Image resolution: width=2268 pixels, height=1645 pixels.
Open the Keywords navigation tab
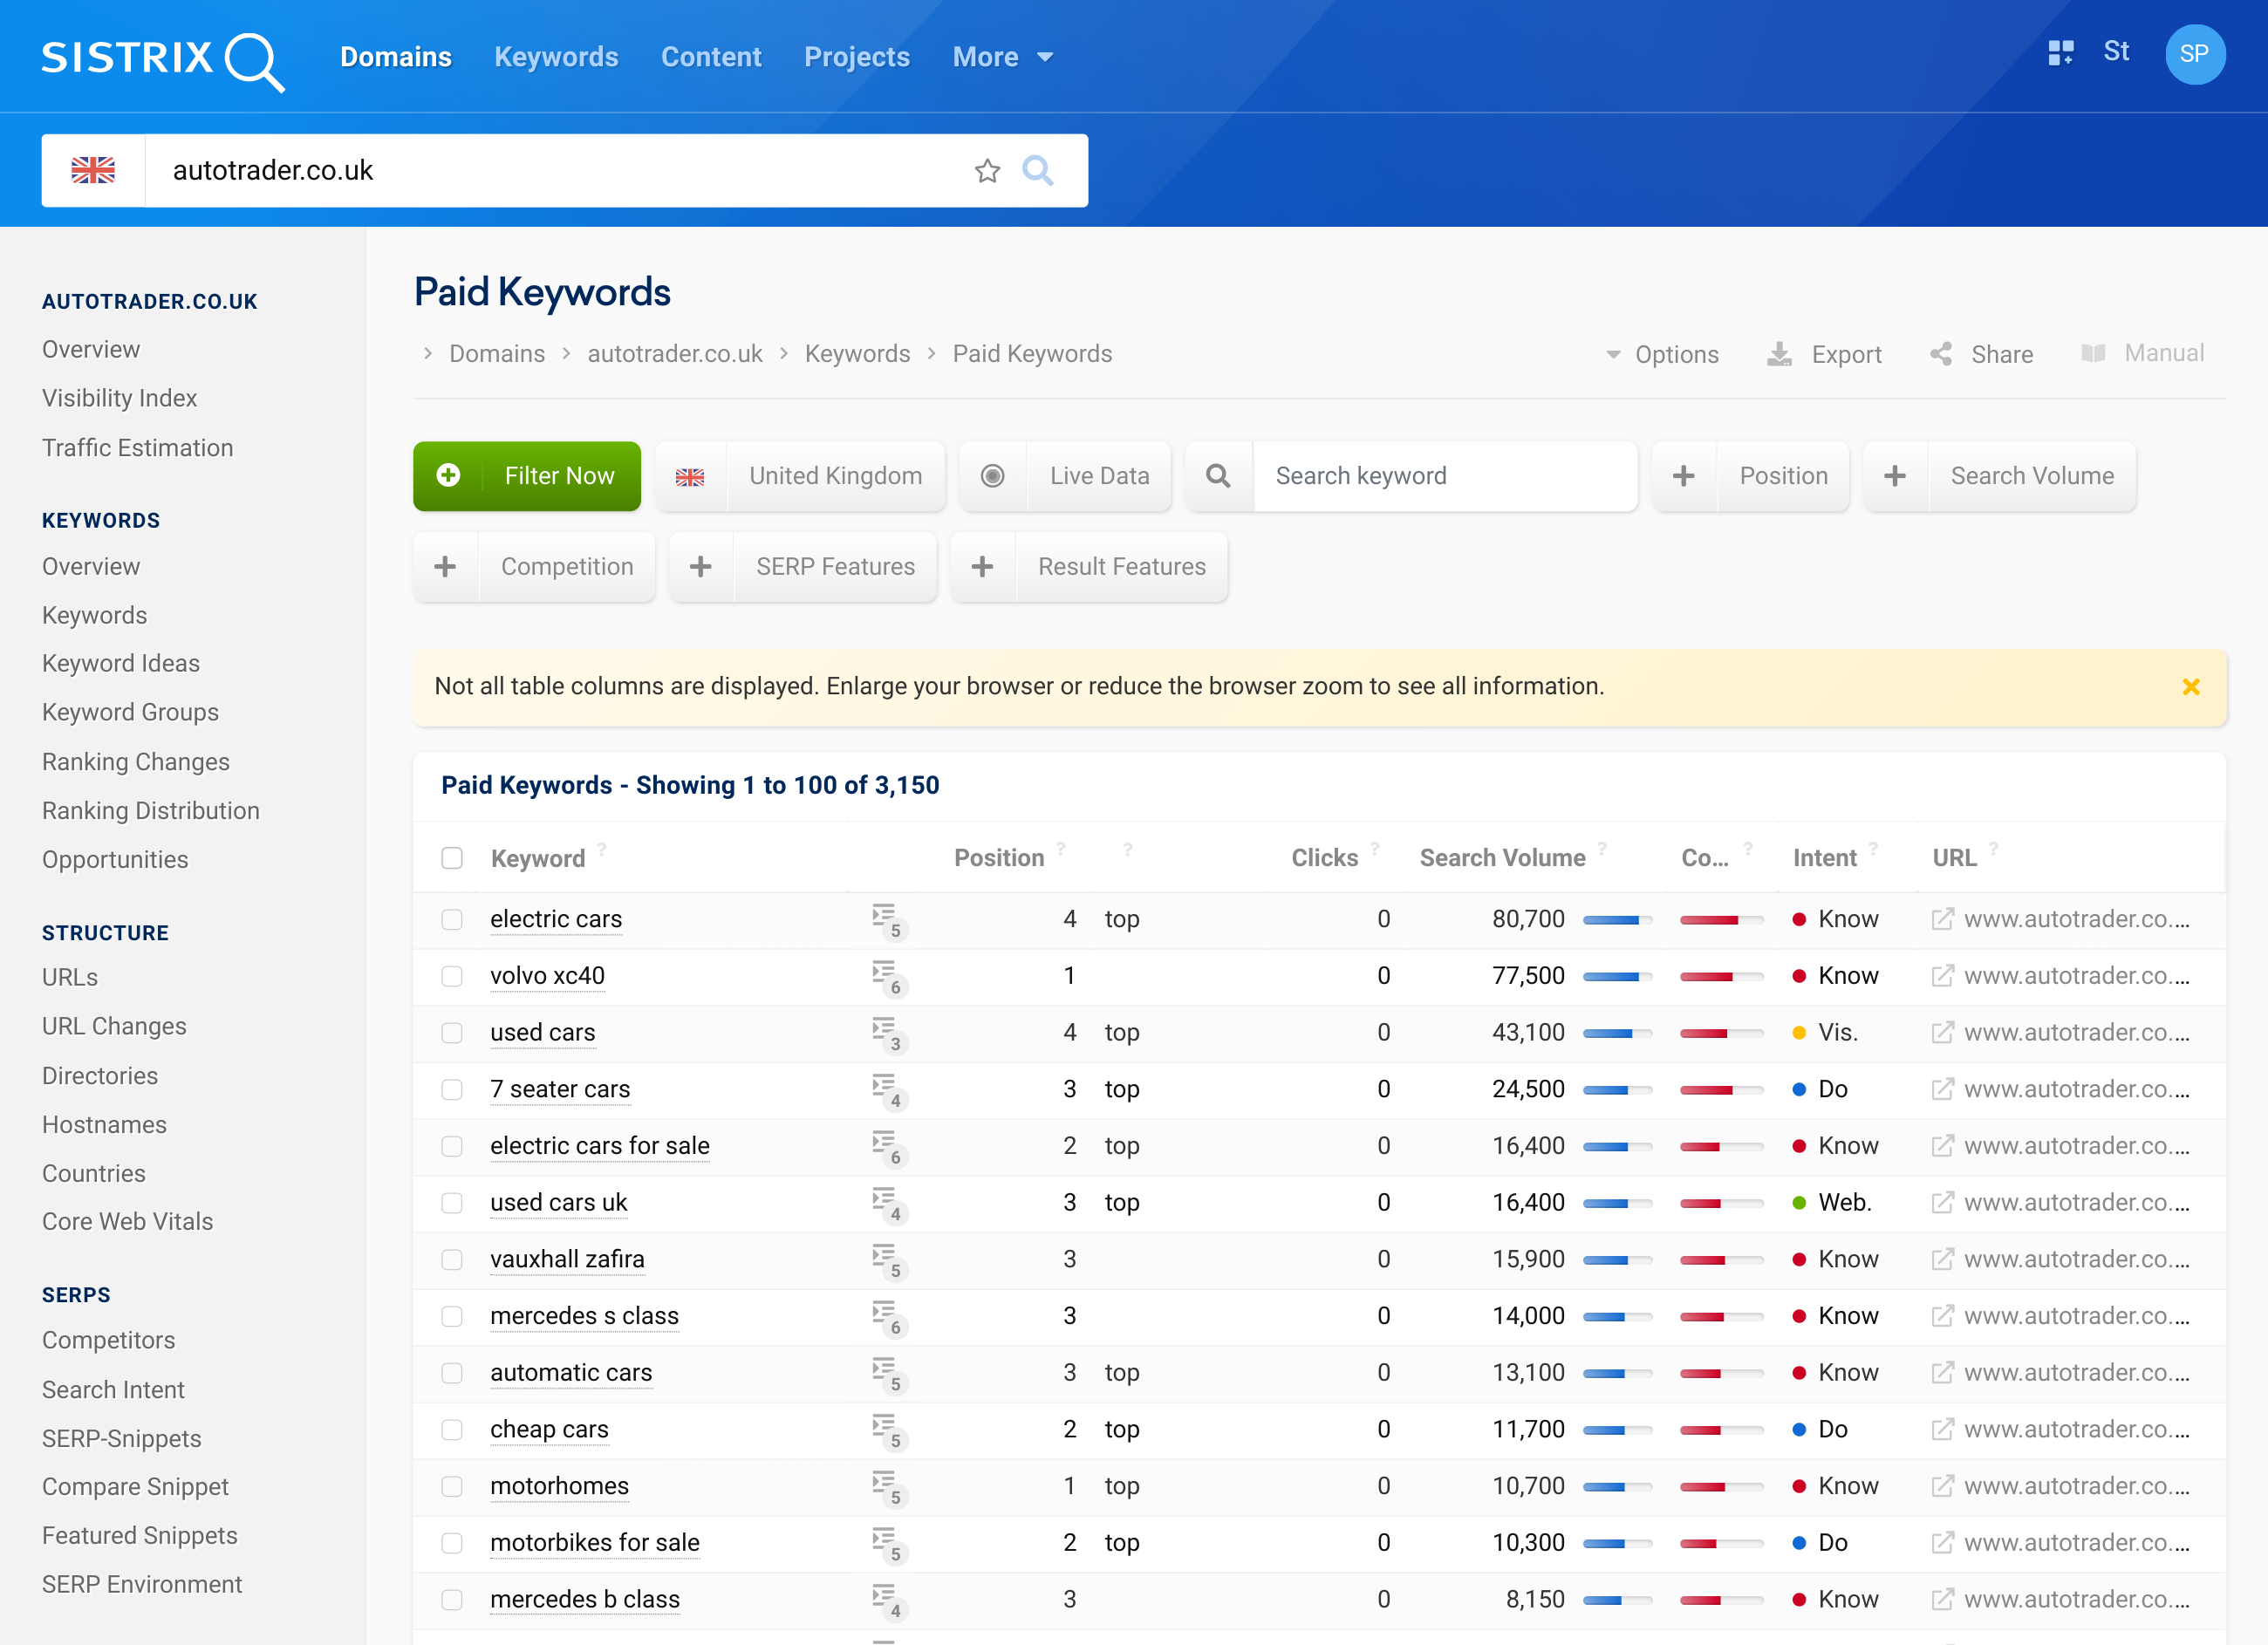556,57
